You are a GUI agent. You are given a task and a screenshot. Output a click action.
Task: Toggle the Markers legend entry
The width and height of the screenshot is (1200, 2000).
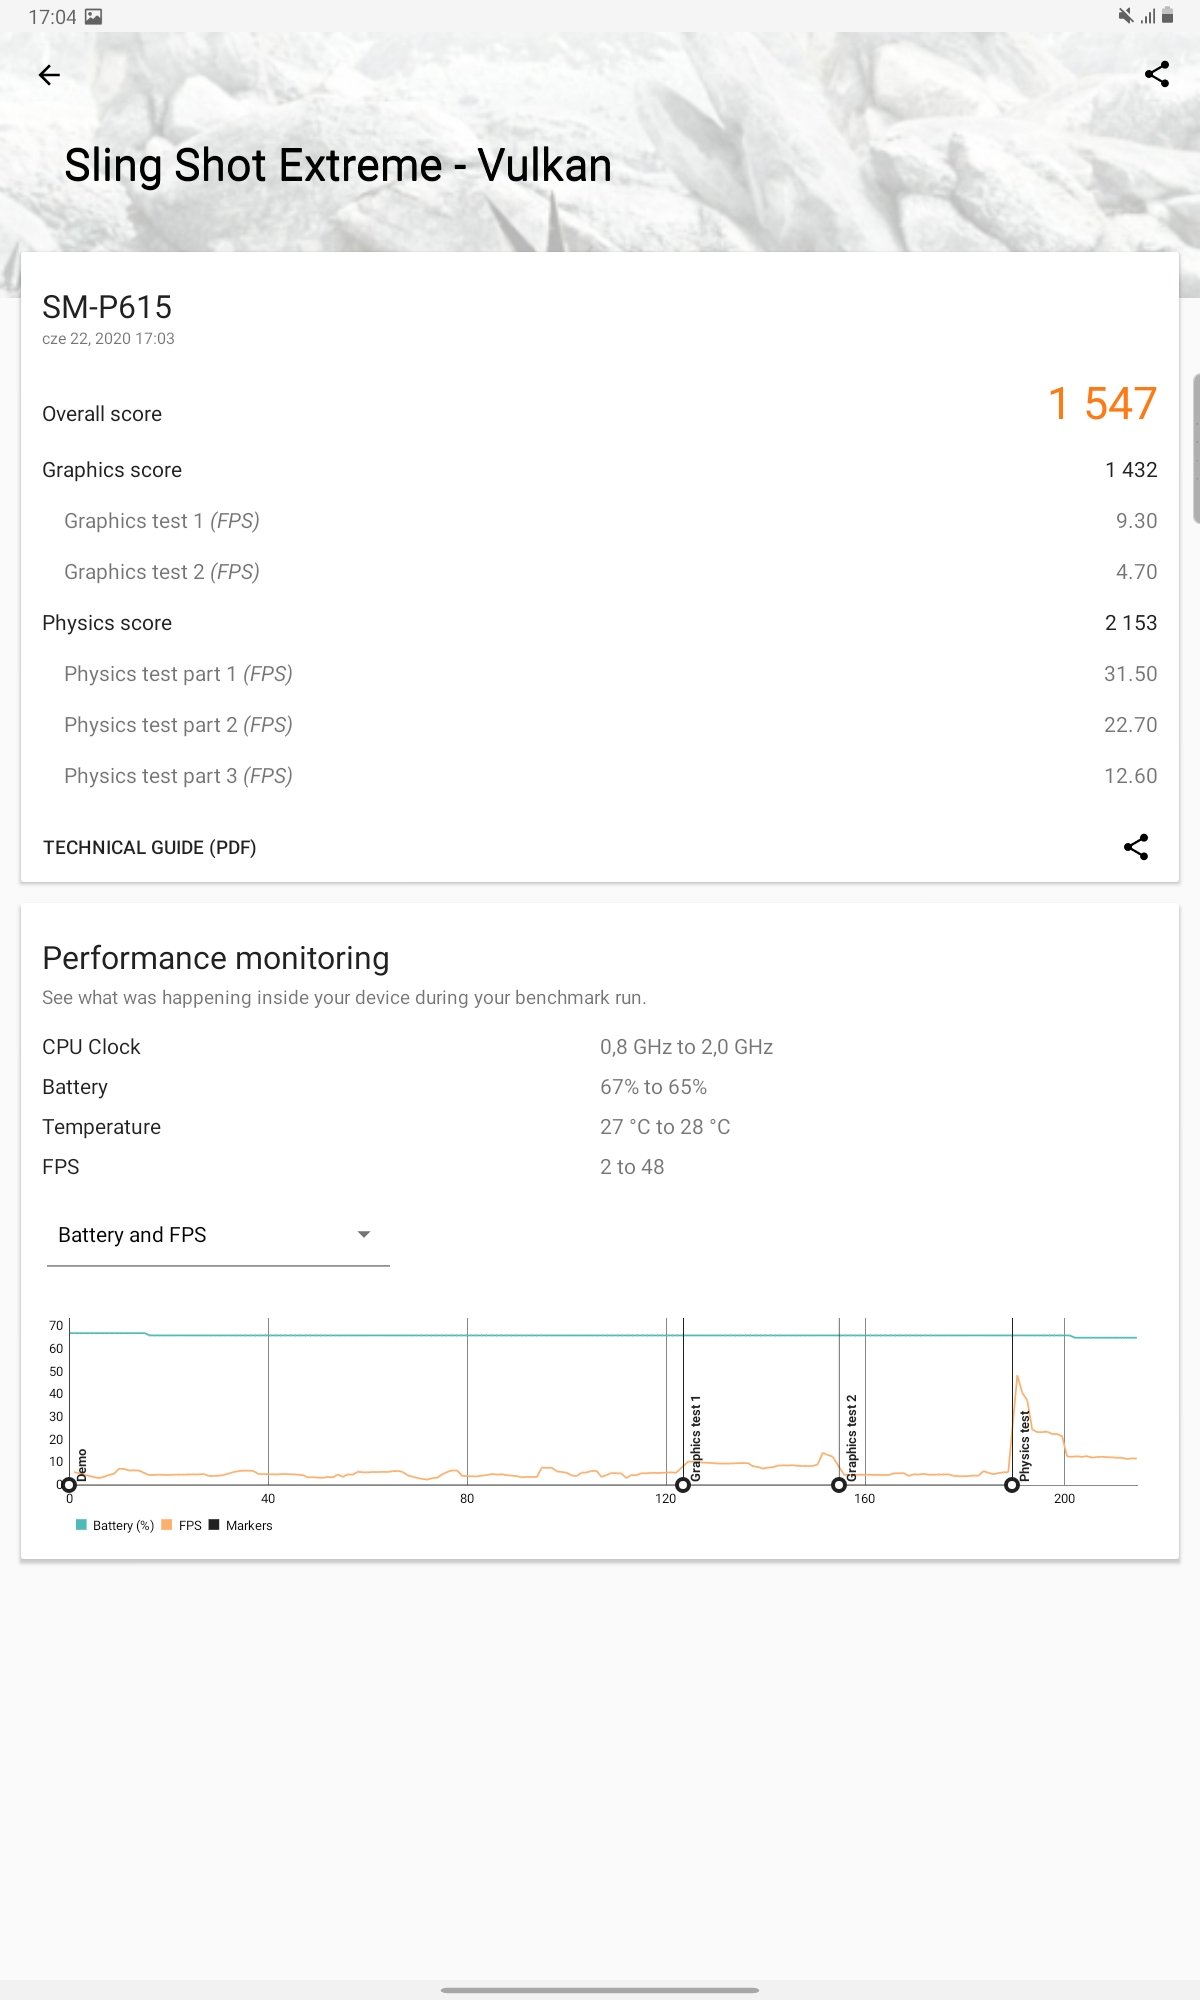click(241, 1525)
